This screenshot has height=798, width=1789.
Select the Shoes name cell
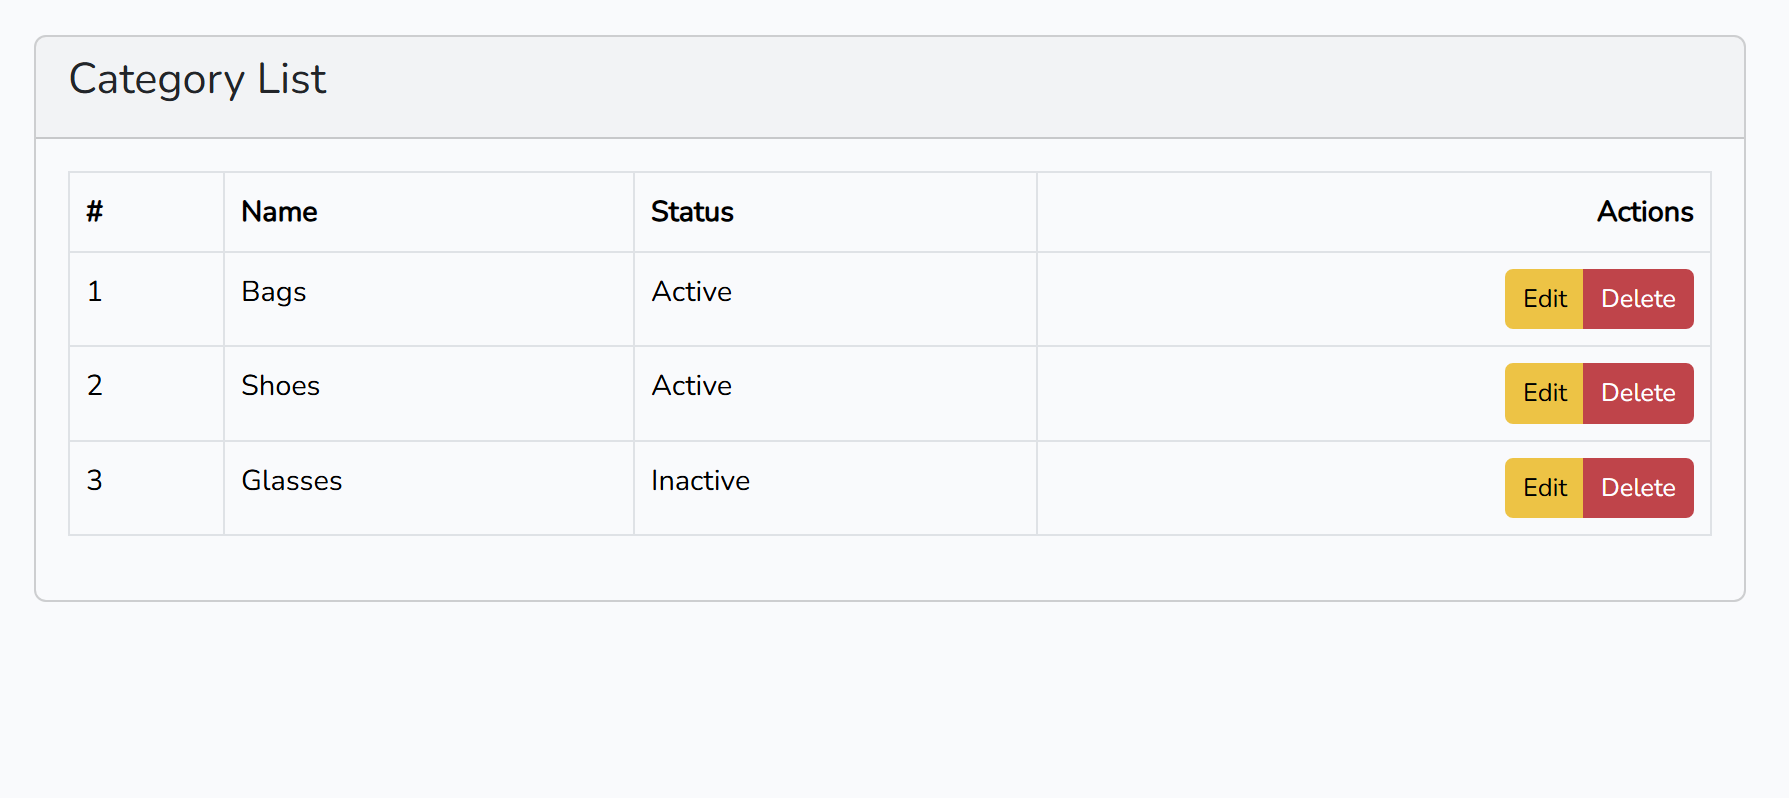(x=429, y=394)
